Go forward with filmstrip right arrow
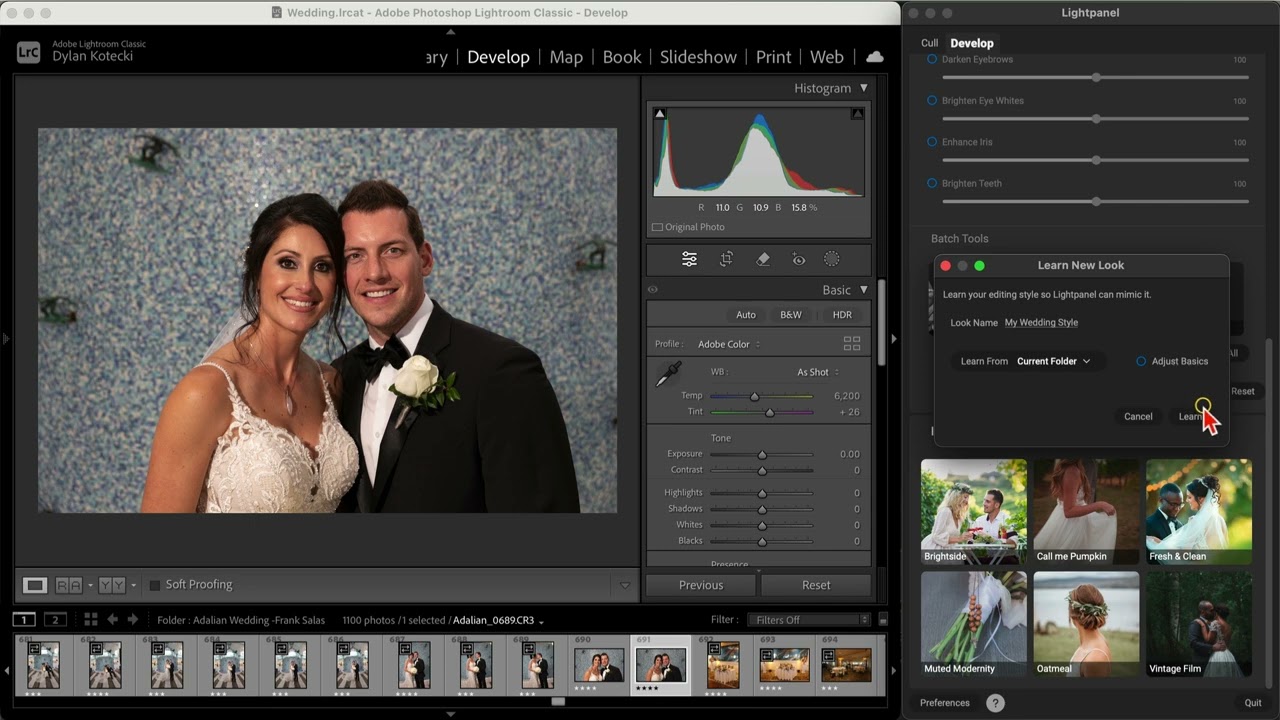 coord(133,620)
